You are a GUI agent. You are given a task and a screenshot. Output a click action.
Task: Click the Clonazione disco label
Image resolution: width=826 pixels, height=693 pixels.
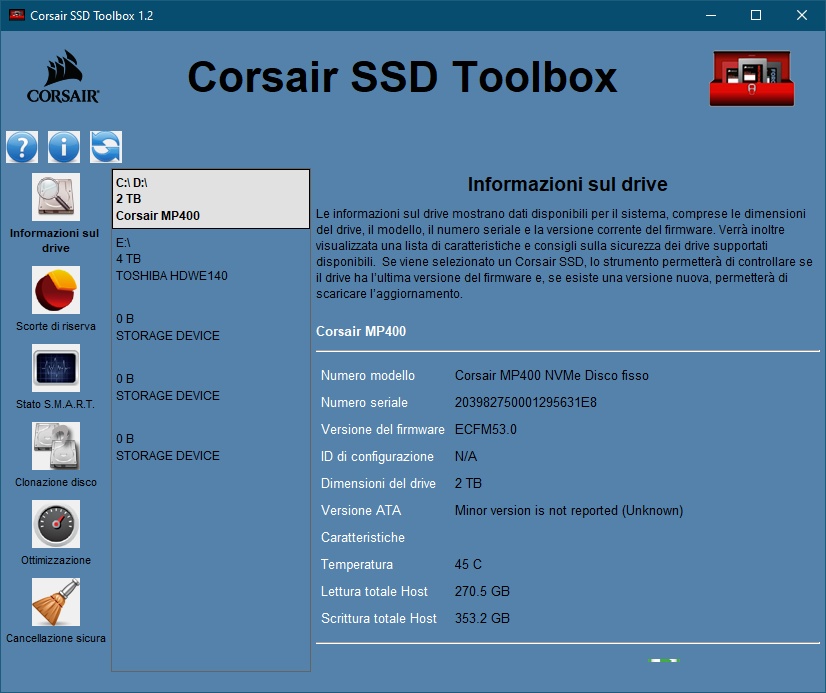(x=56, y=482)
